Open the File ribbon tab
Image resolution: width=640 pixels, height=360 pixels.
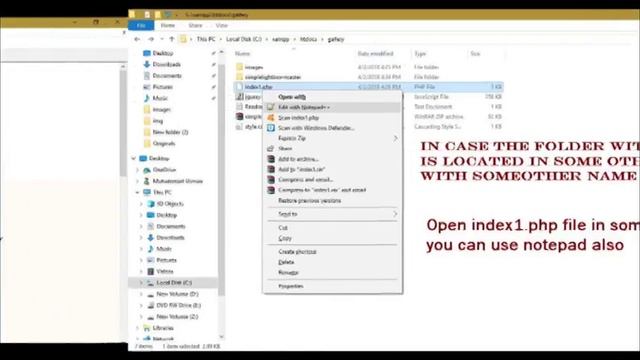coord(141,25)
